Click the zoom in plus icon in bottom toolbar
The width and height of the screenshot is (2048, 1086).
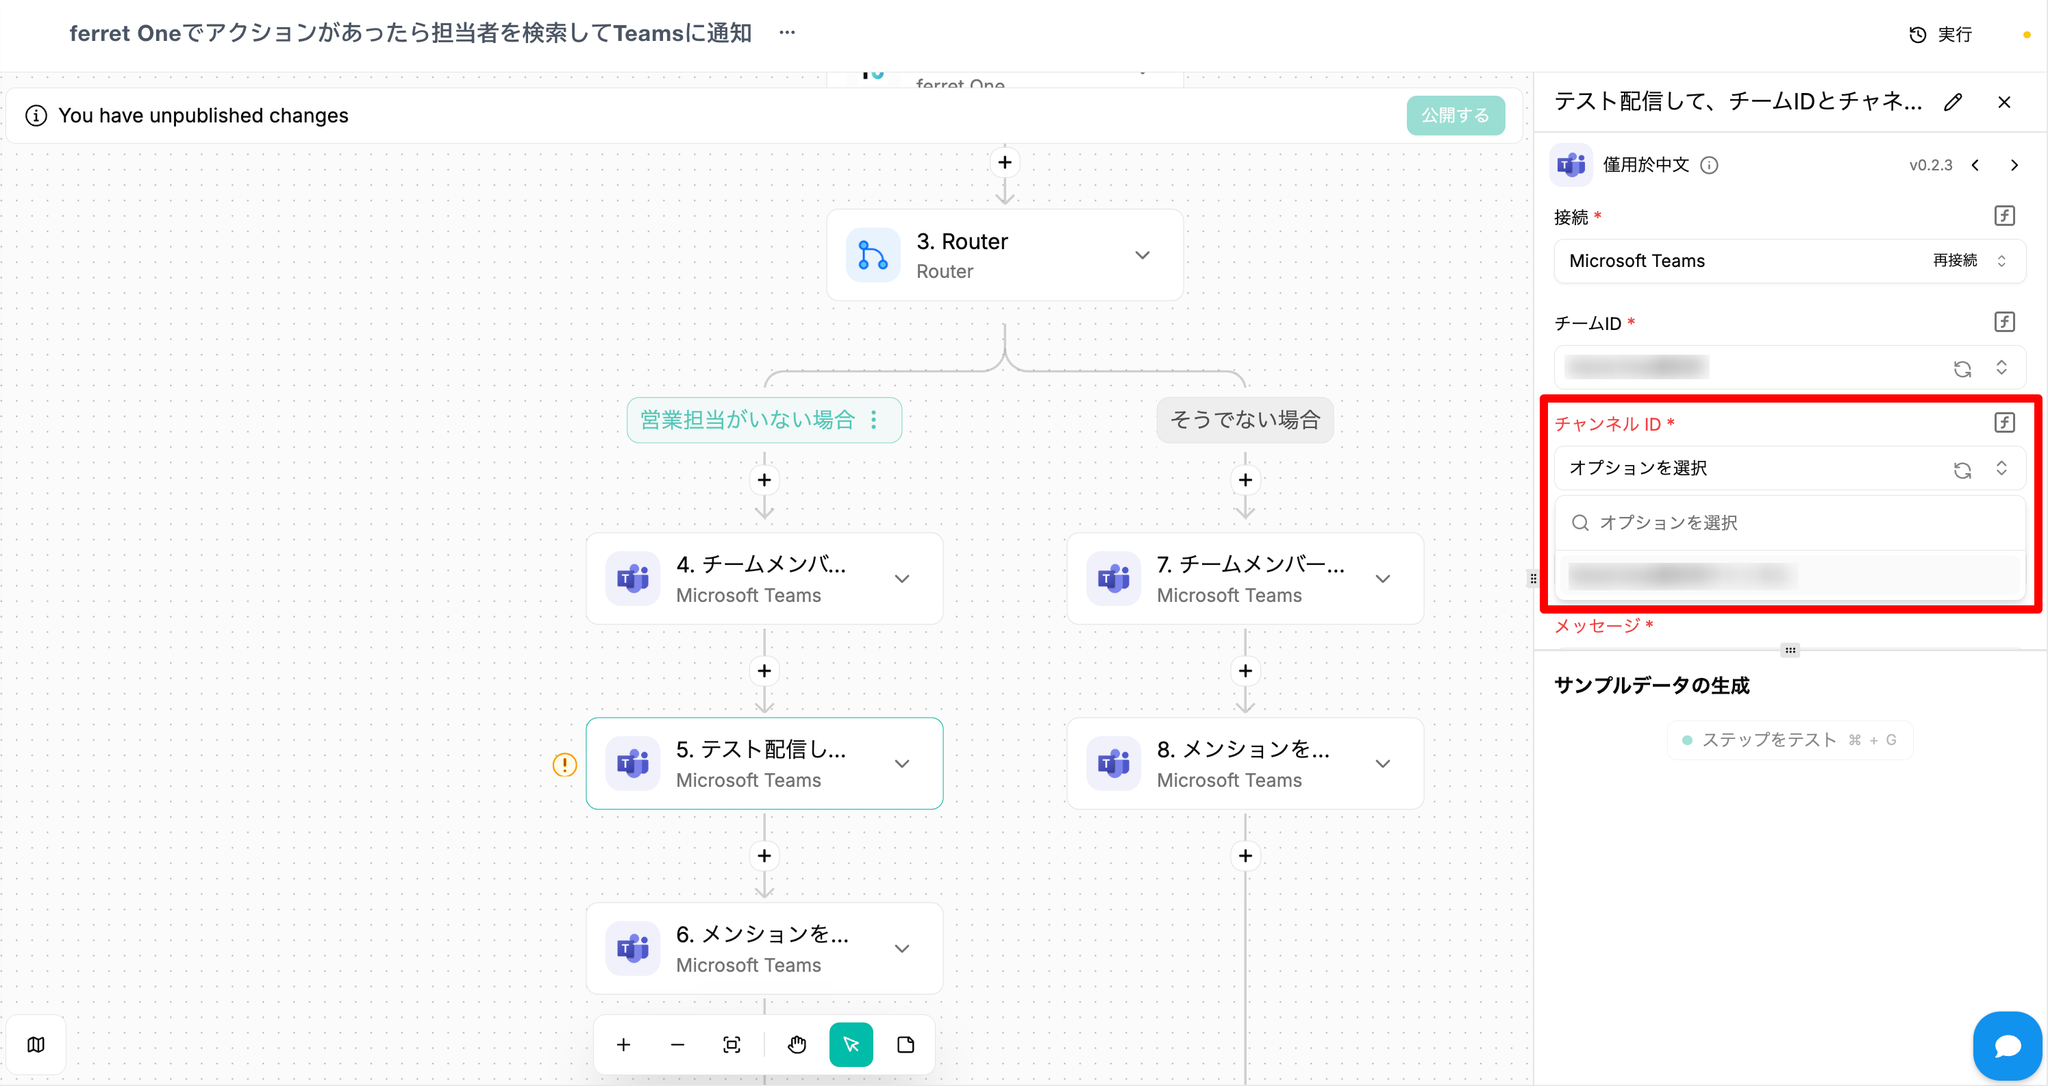click(623, 1045)
